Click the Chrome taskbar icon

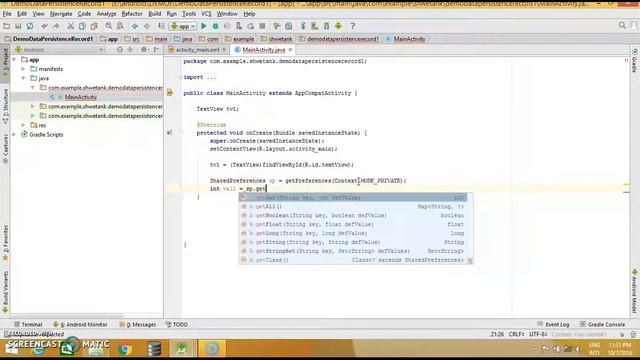click(125, 349)
